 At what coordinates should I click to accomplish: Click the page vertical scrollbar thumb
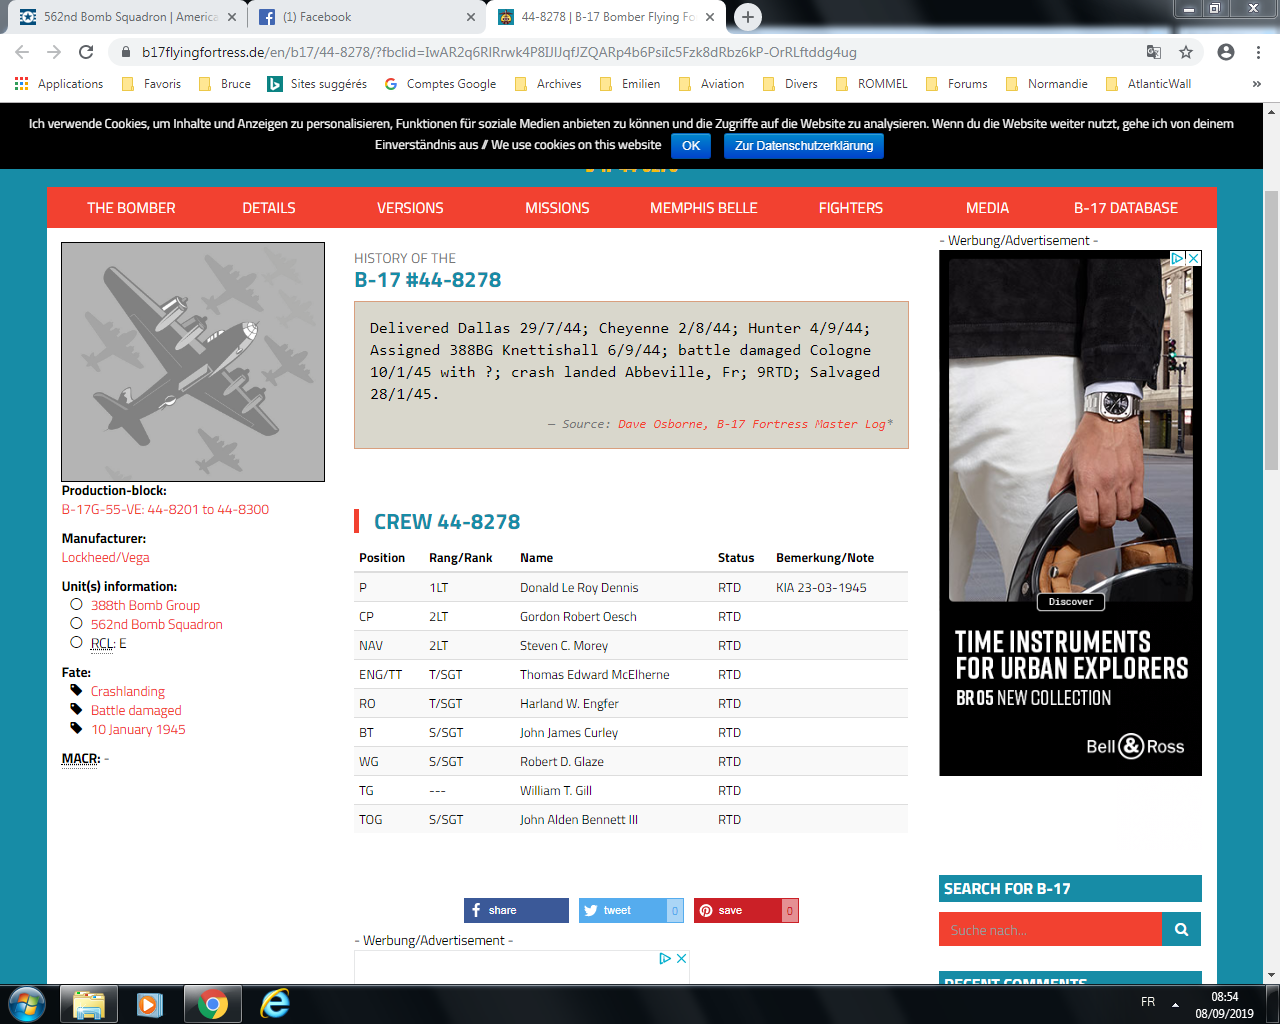point(1271,330)
